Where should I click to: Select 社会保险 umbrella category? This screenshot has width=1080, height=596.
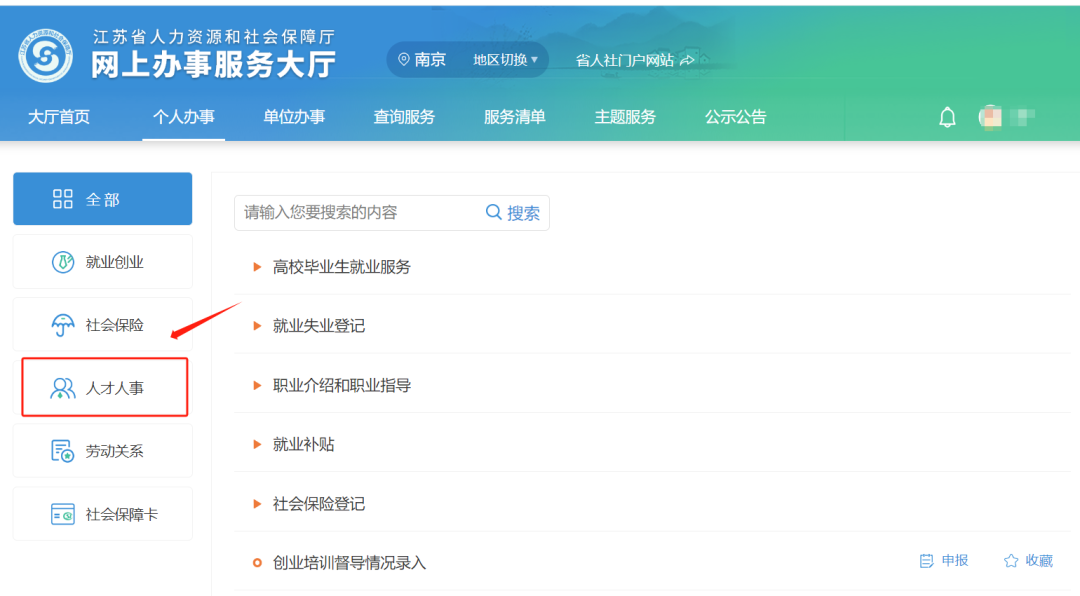click(x=102, y=325)
